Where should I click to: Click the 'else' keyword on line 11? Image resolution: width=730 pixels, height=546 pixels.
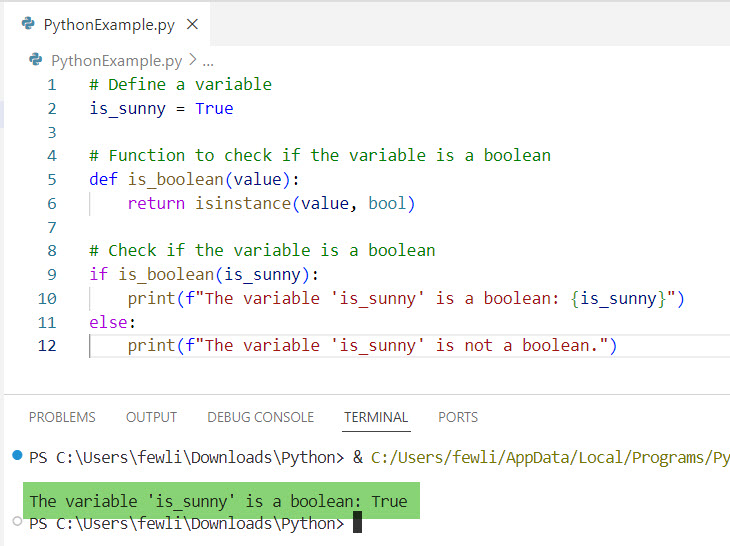click(x=108, y=323)
